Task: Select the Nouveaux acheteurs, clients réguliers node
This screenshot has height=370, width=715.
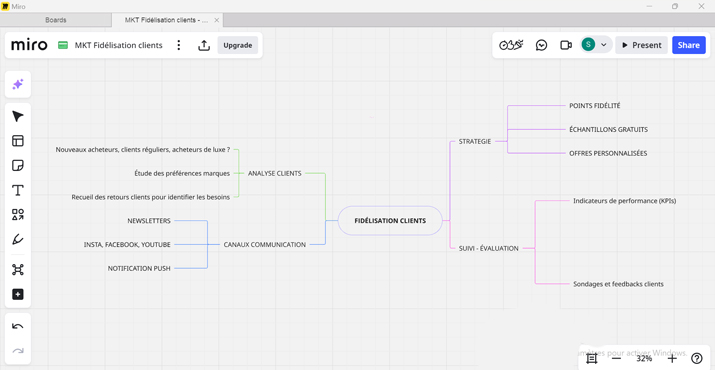Action: point(143,150)
